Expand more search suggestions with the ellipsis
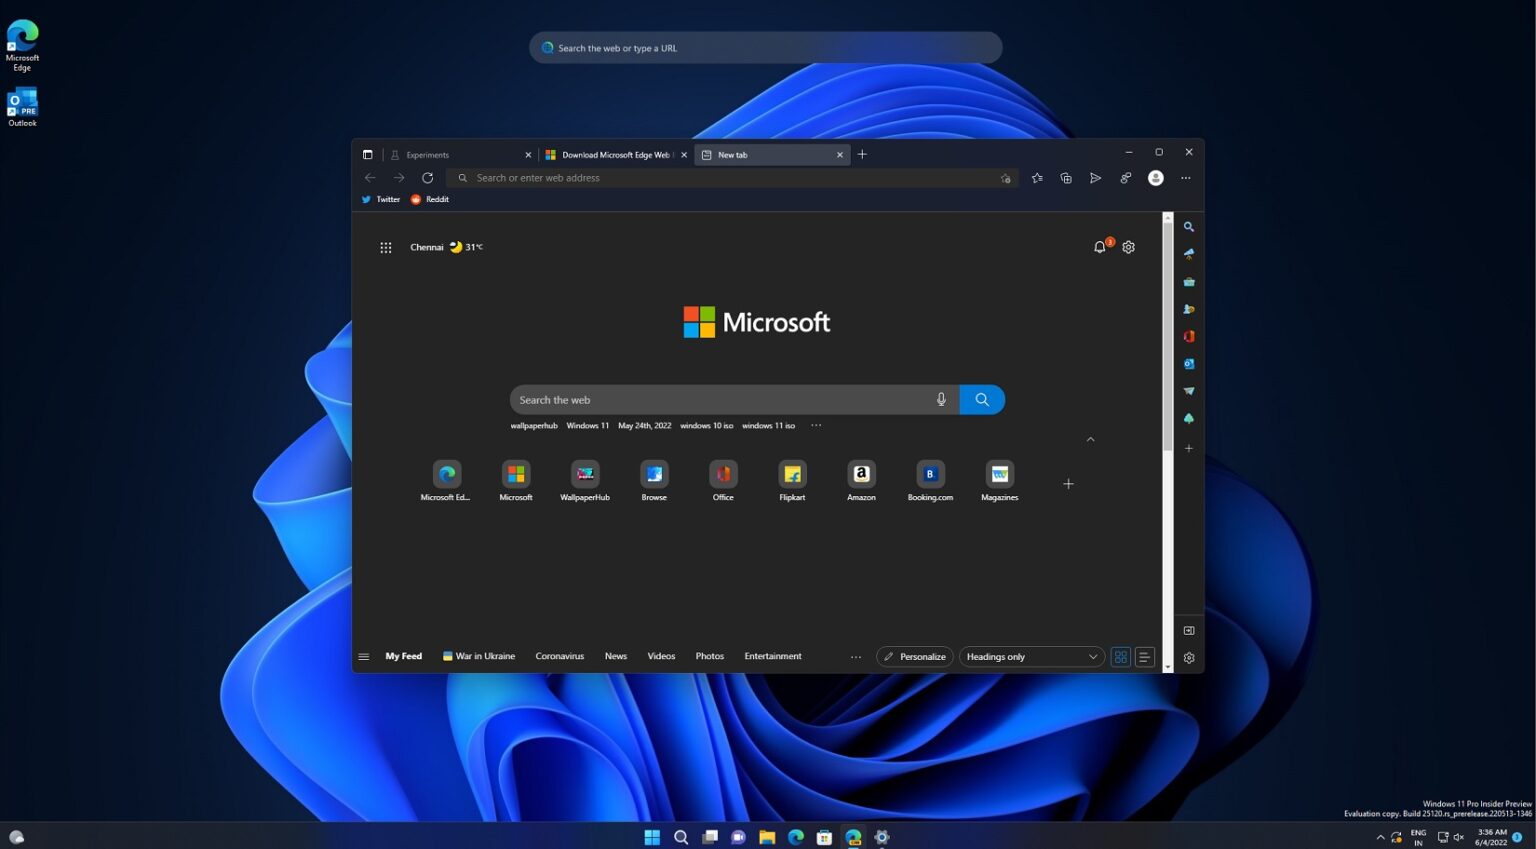Image resolution: width=1536 pixels, height=849 pixels. 816,425
